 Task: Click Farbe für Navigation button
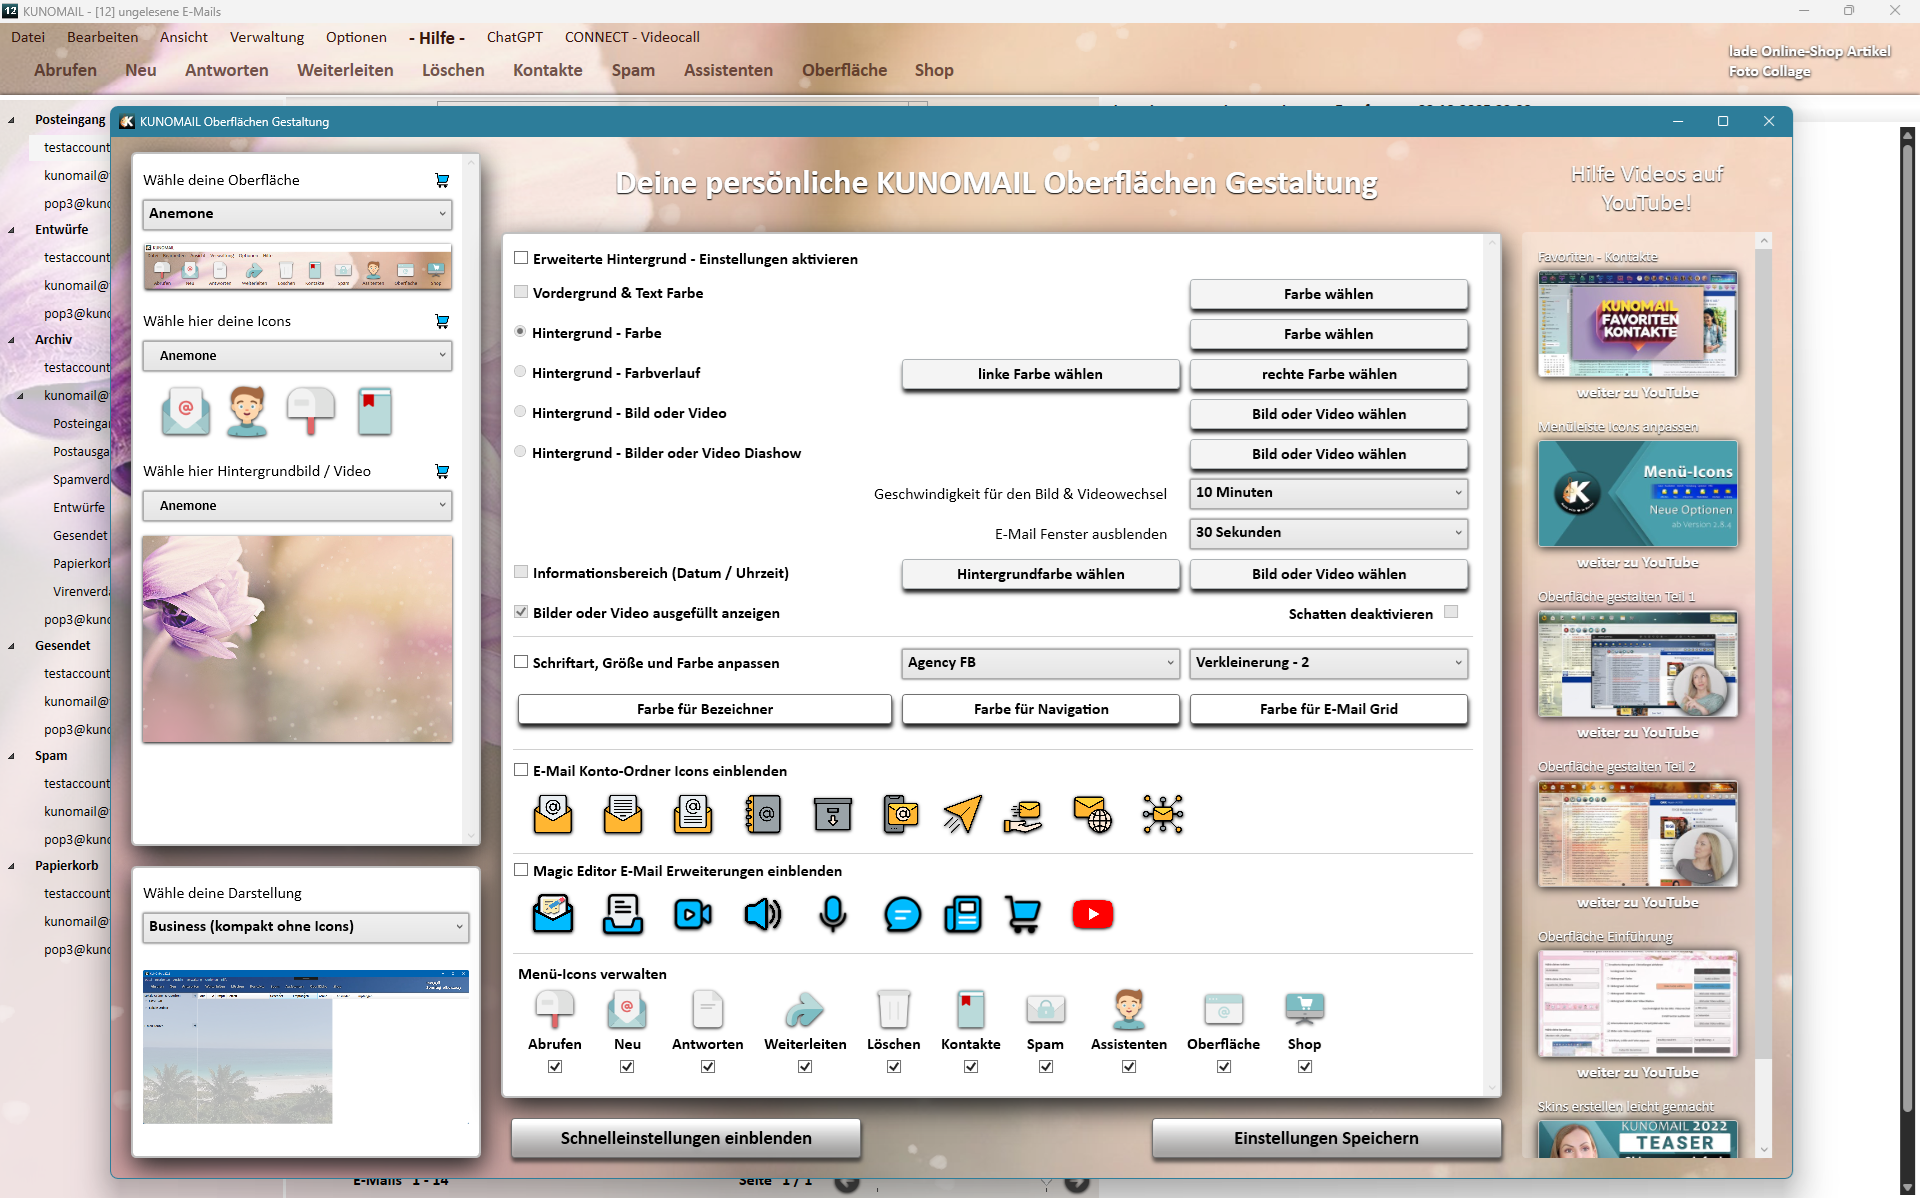pyautogui.click(x=1040, y=709)
